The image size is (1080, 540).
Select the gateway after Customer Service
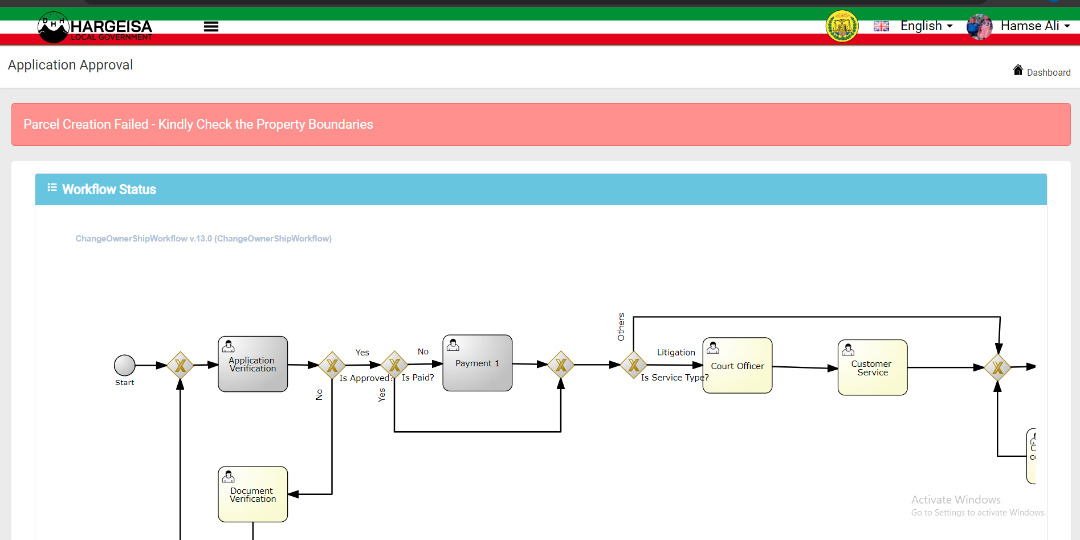pyautogui.click(x=997, y=368)
